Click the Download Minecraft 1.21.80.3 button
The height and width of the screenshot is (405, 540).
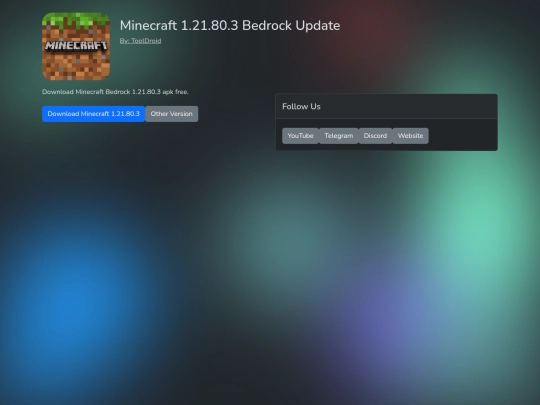pyautogui.click(x=93, y=114)
